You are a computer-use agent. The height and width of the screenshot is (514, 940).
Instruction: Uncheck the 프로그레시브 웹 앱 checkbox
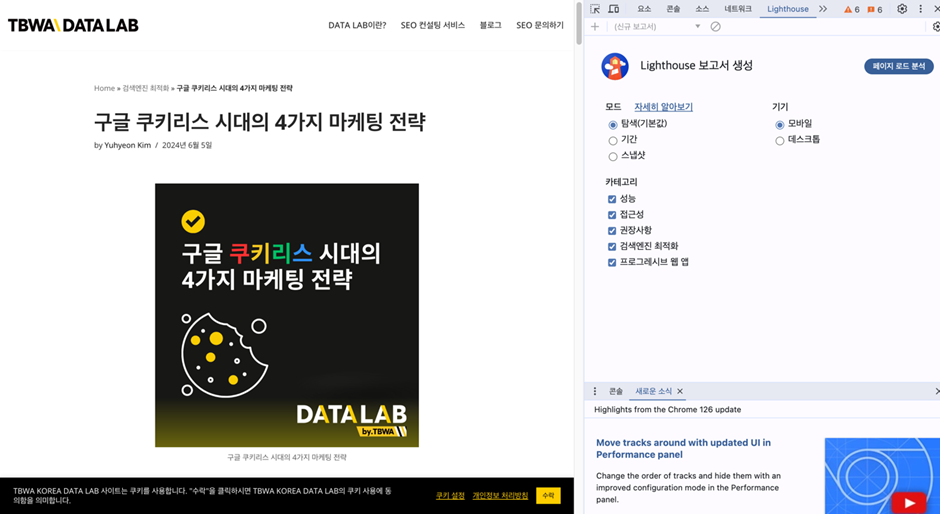pyautogui.click(x=612, y=262)
